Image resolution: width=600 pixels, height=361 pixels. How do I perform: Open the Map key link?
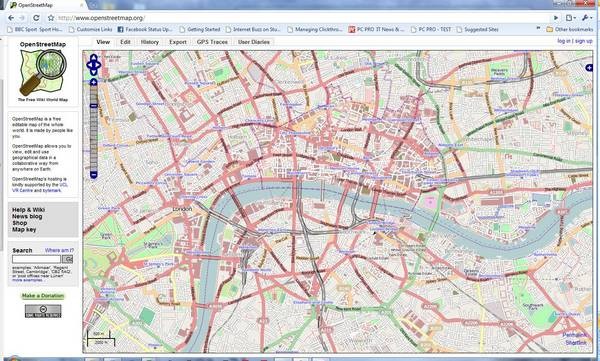(24, 229)
